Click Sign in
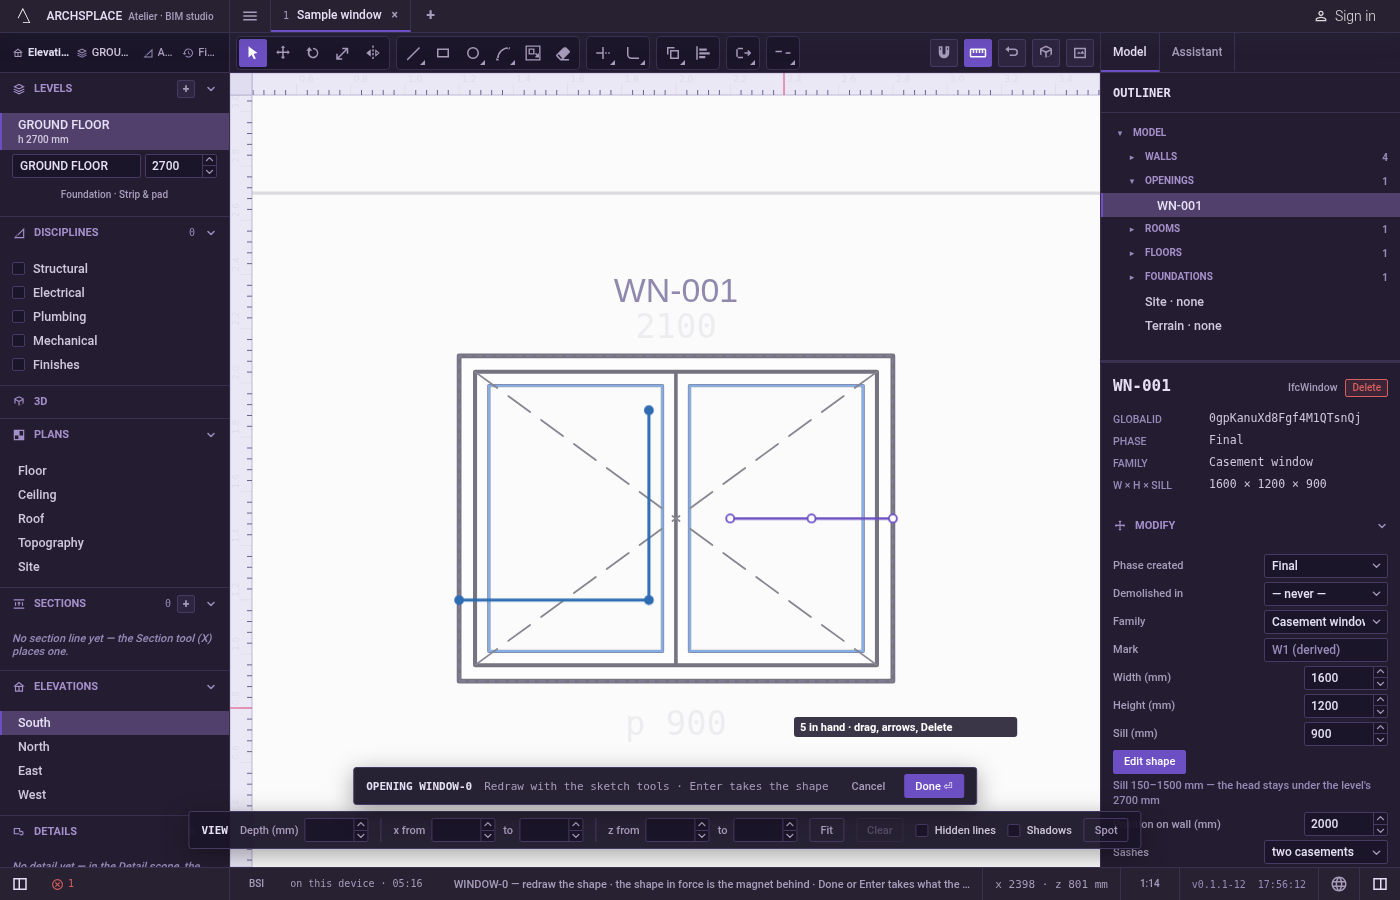1400x900 pixels. tap(1345, 16)
